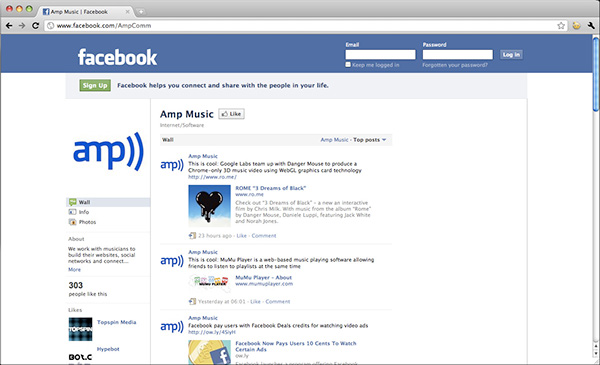Image resolution: width=600 pixels, height=365 pixels.
Task: Open a new browser tab
Action: click(x=141, y=12)
